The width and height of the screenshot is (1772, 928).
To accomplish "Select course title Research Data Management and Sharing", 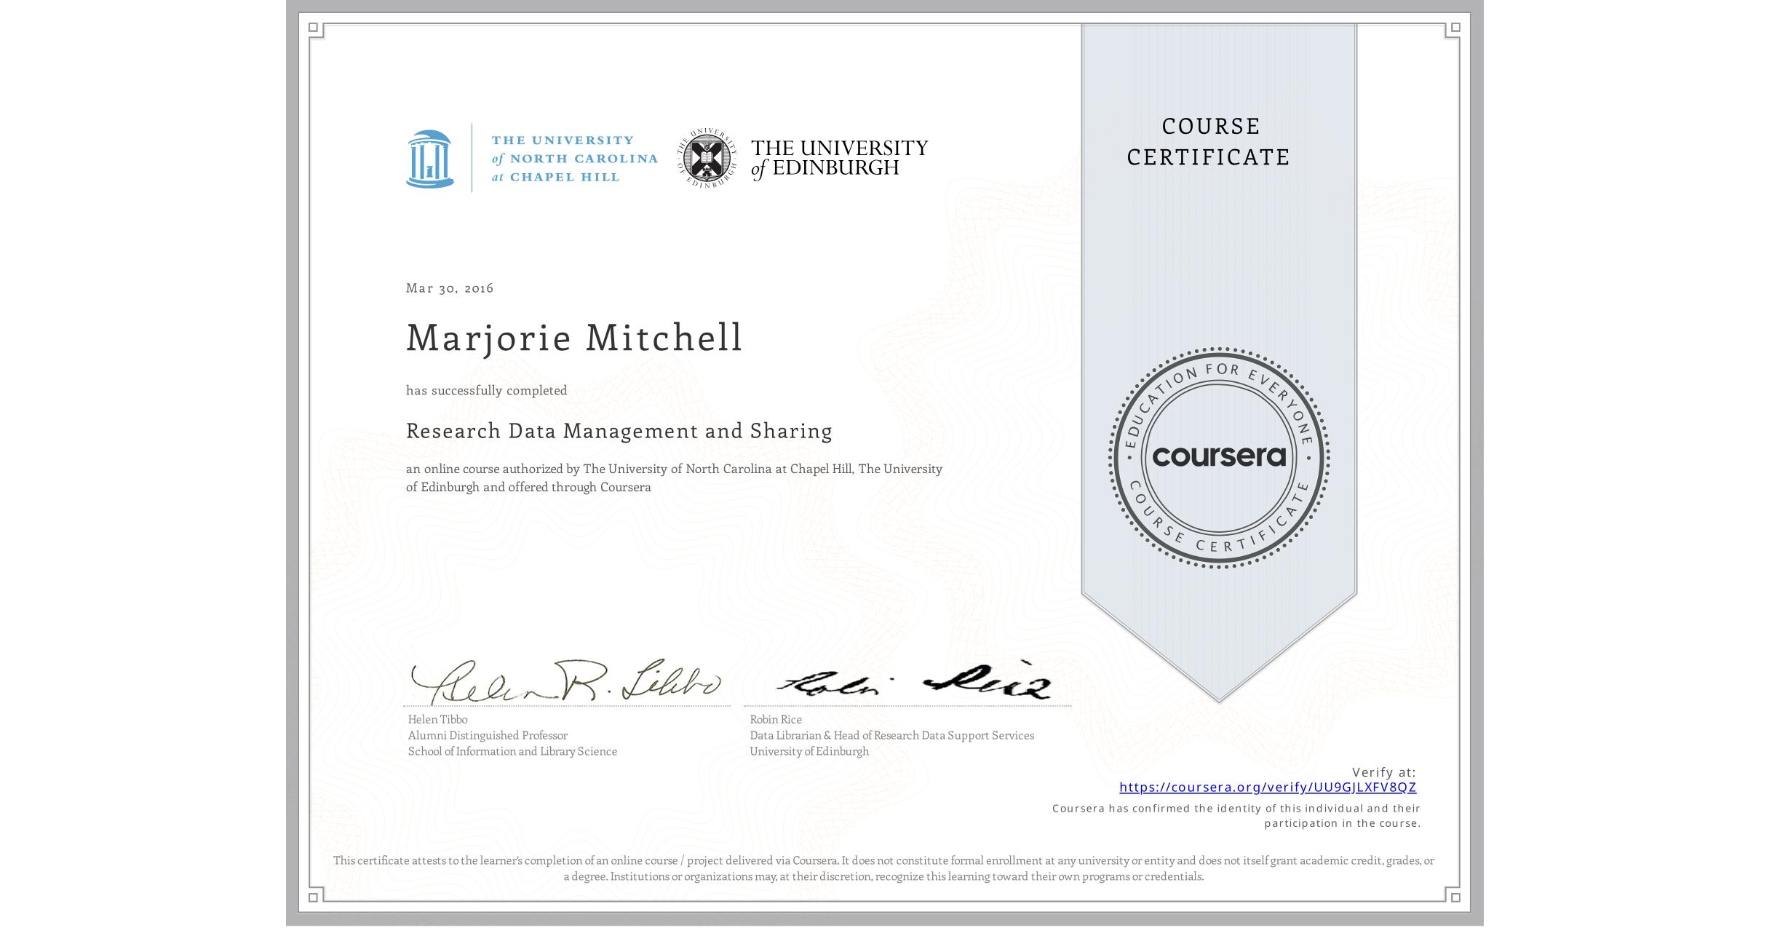I will pos(619,431).
